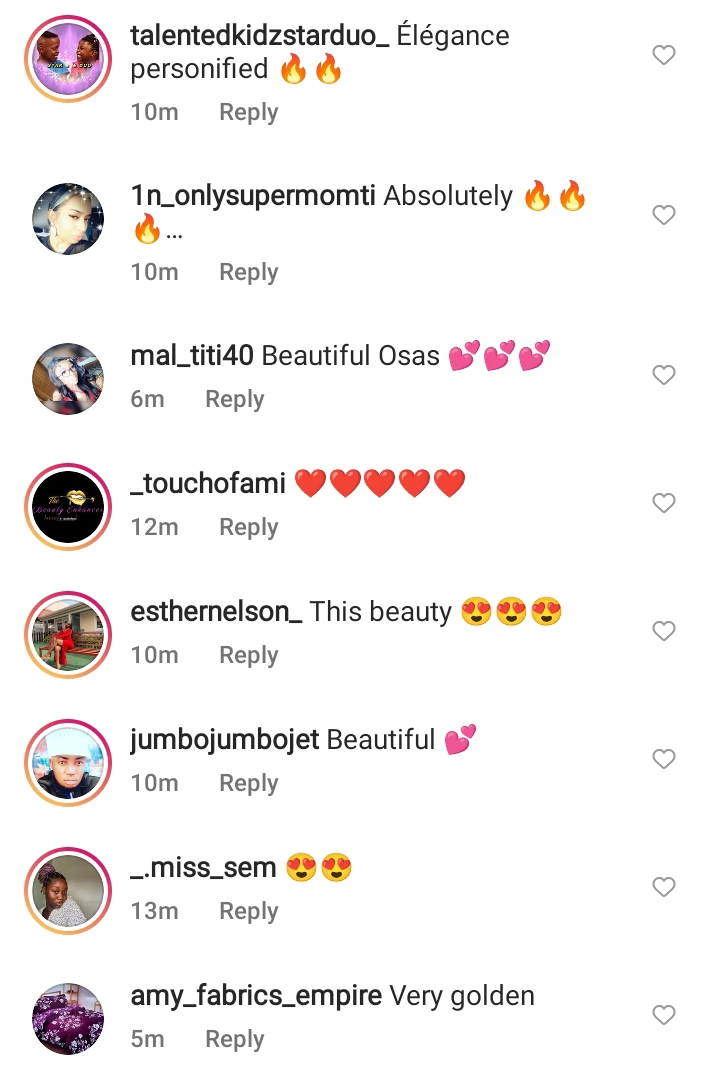
Task: Open amy_fabrics_empire's avatar
Action: click(68, 1019)
